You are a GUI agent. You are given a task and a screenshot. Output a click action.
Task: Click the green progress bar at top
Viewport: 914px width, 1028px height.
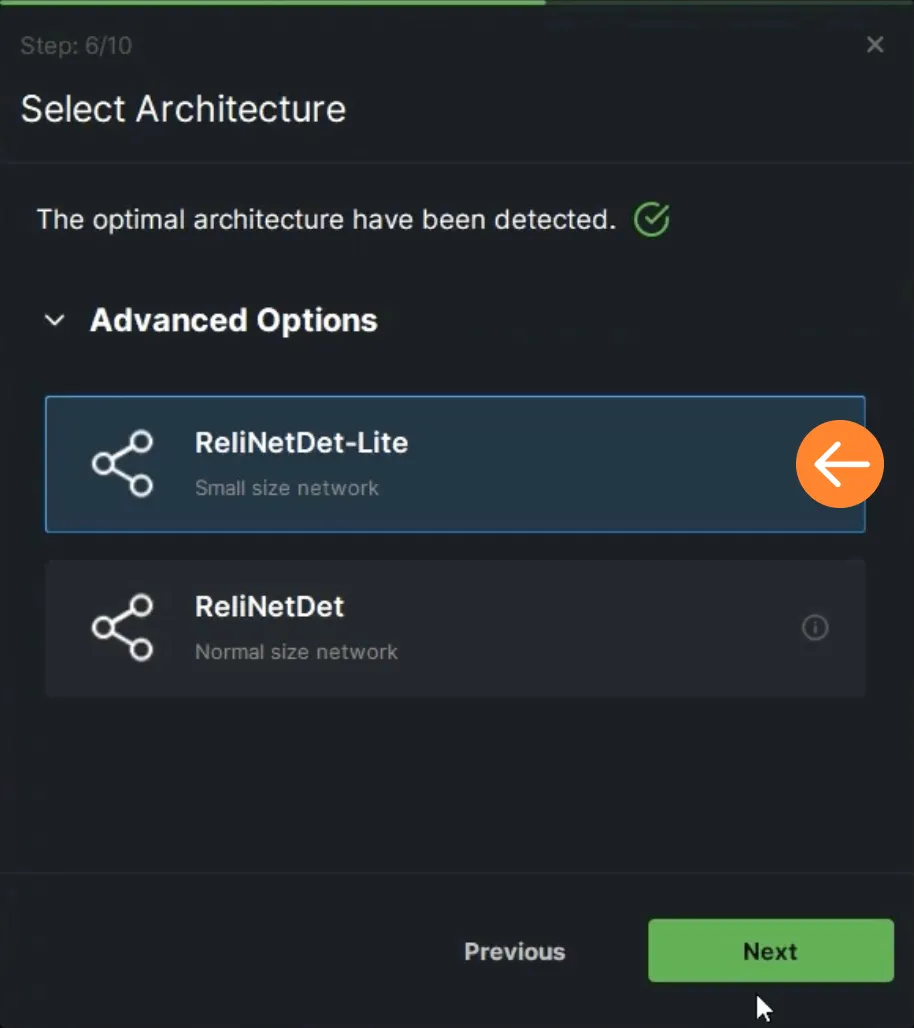(273, 3)
